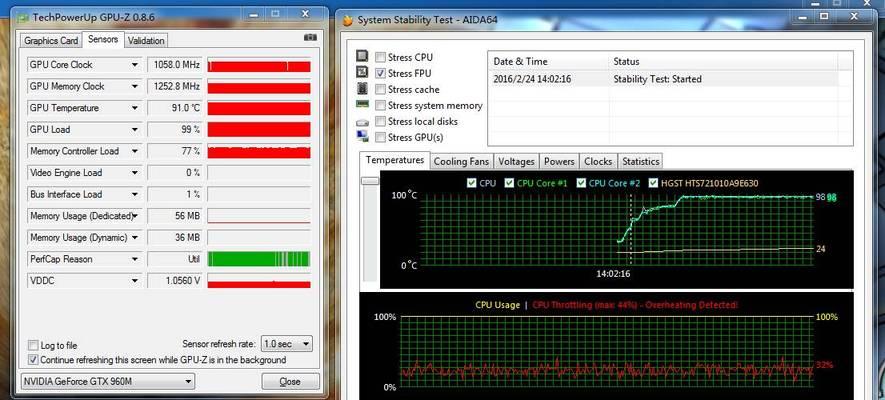Open the Sensor refresh rate dropdown
Screen dimensions: 885x400
pyautogui.click(x=287, y=344)
